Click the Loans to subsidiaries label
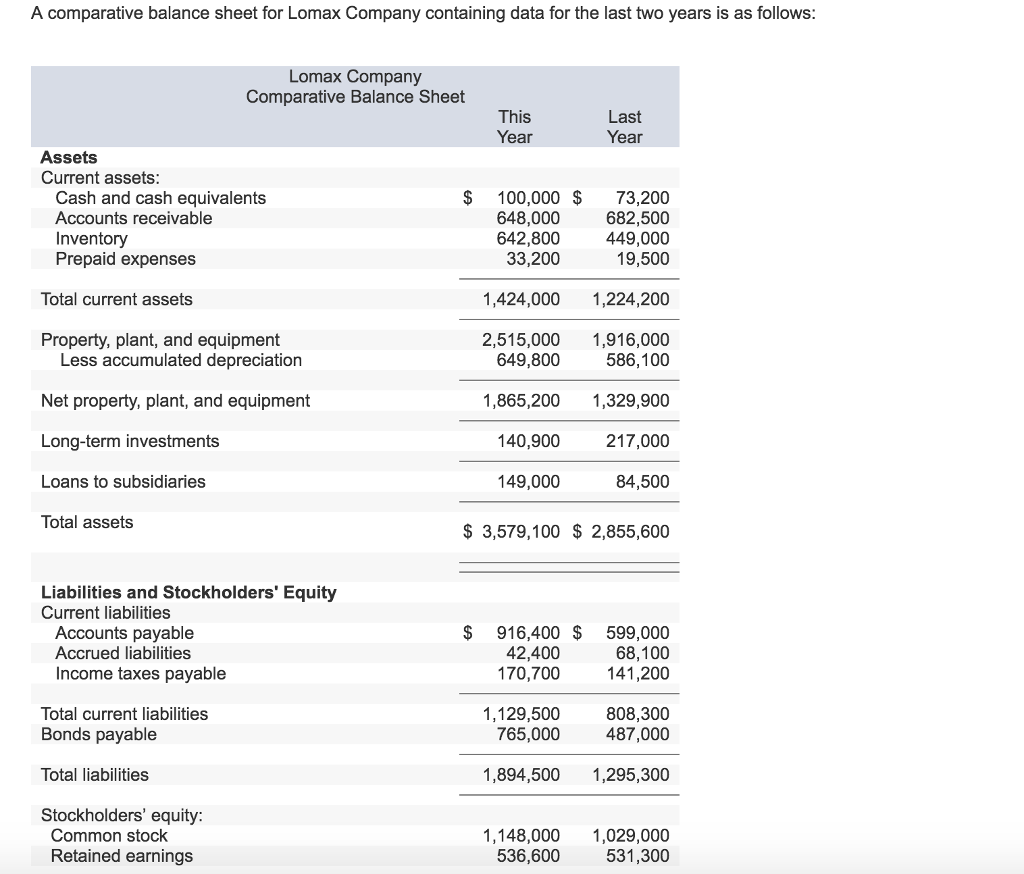The image size is (1024, 874). point(123,481)
